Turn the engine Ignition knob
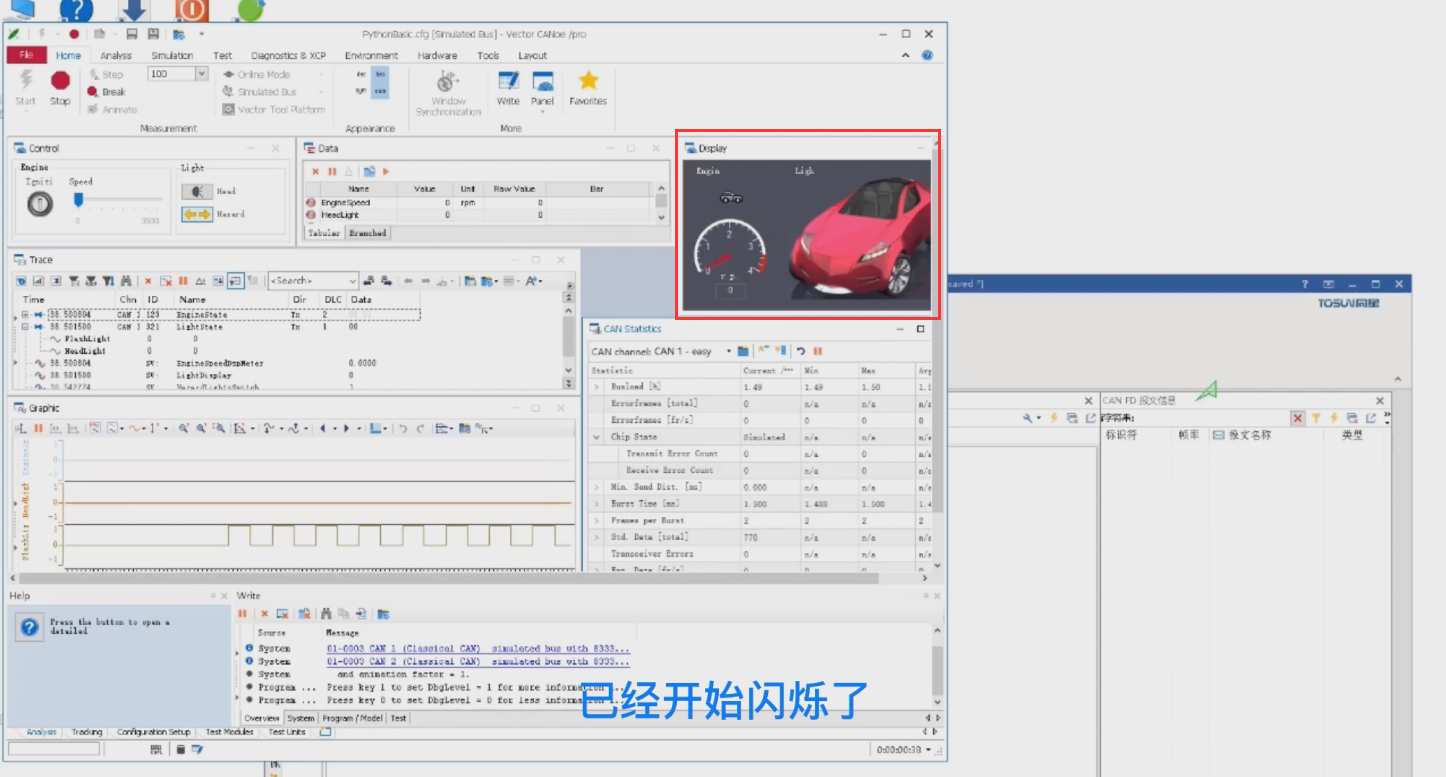Screen dimensions: 1446x777 [39, 204]
